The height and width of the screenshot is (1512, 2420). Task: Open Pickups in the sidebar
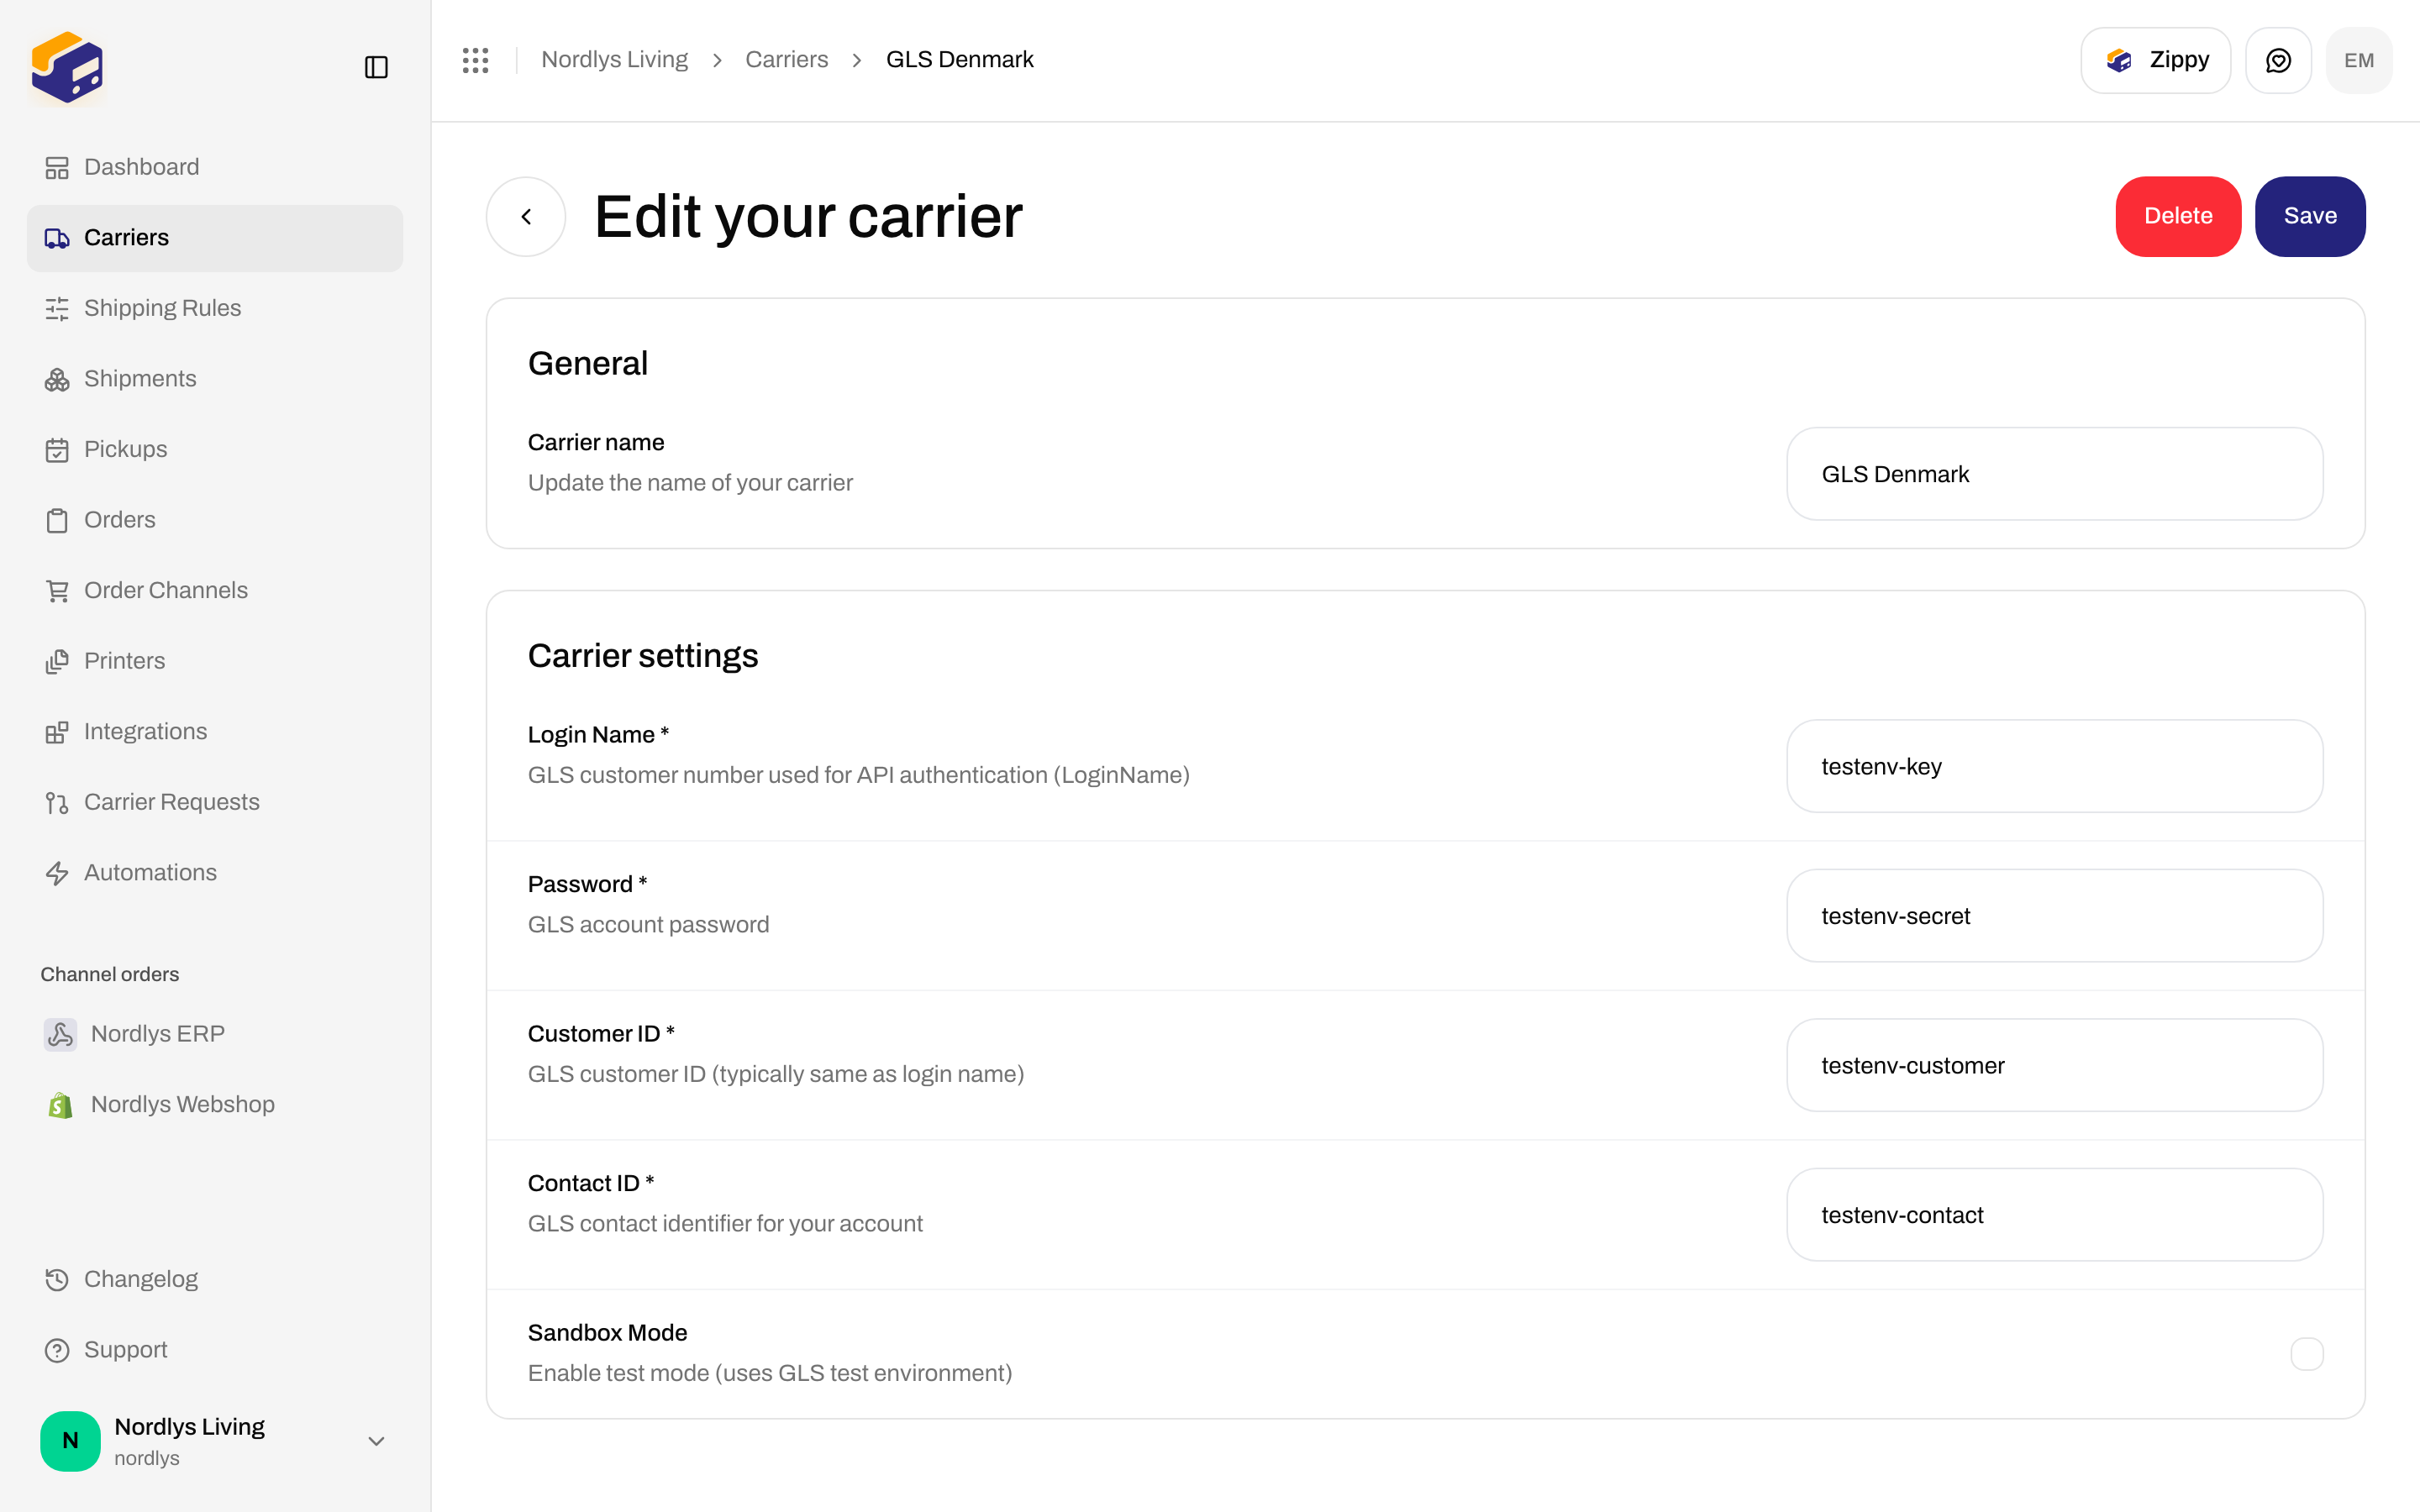[x=215, y=449]
